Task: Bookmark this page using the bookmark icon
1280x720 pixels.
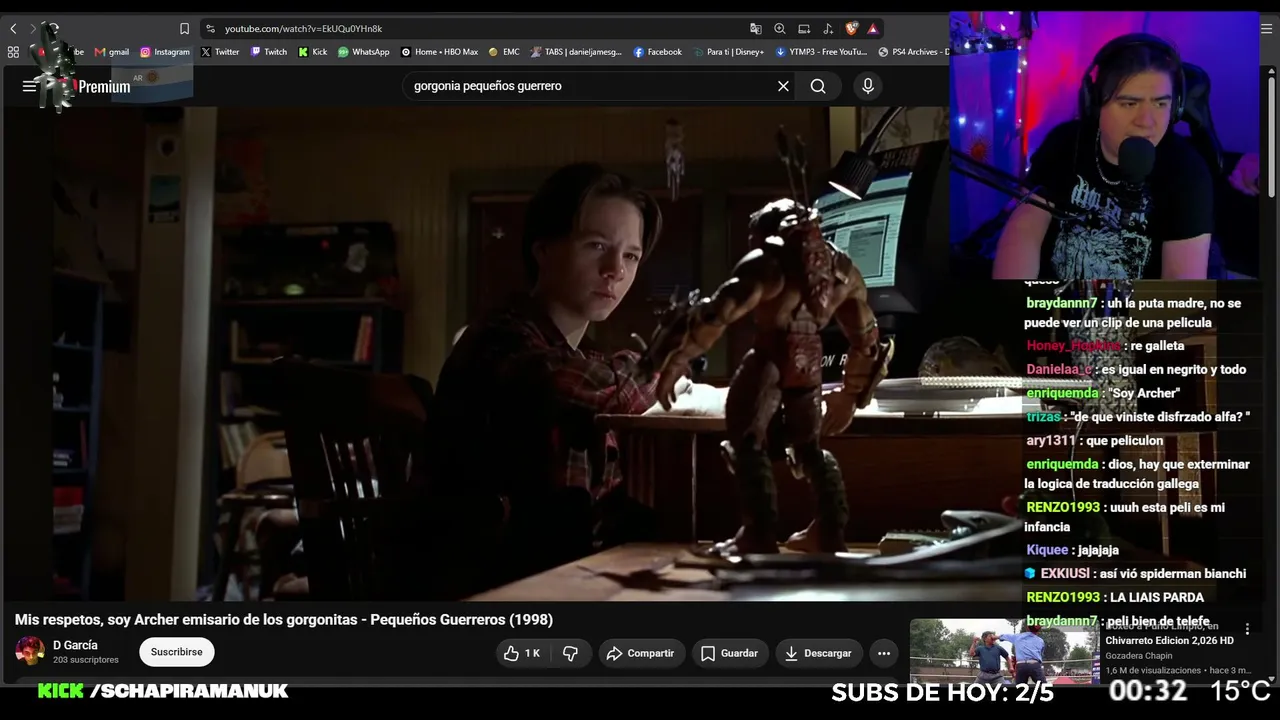Action: (x=184, y=28)
